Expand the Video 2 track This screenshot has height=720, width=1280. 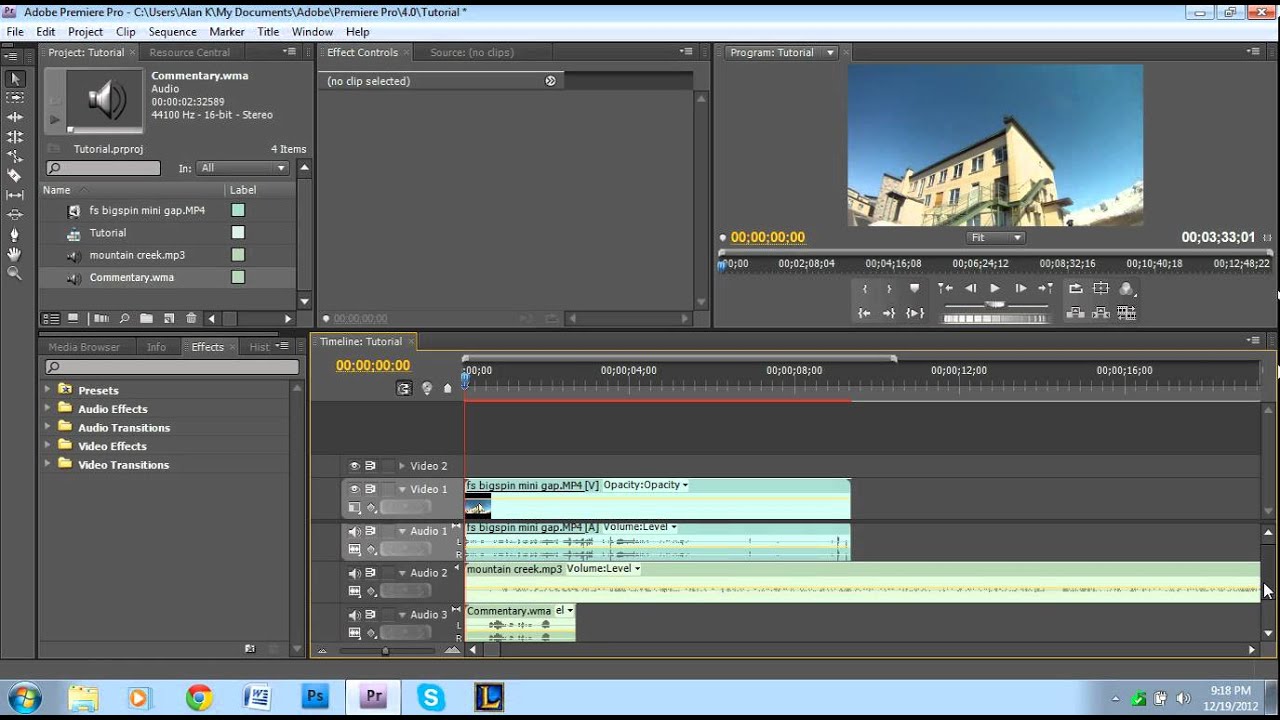pyautogui.click(x=402, y=466)
